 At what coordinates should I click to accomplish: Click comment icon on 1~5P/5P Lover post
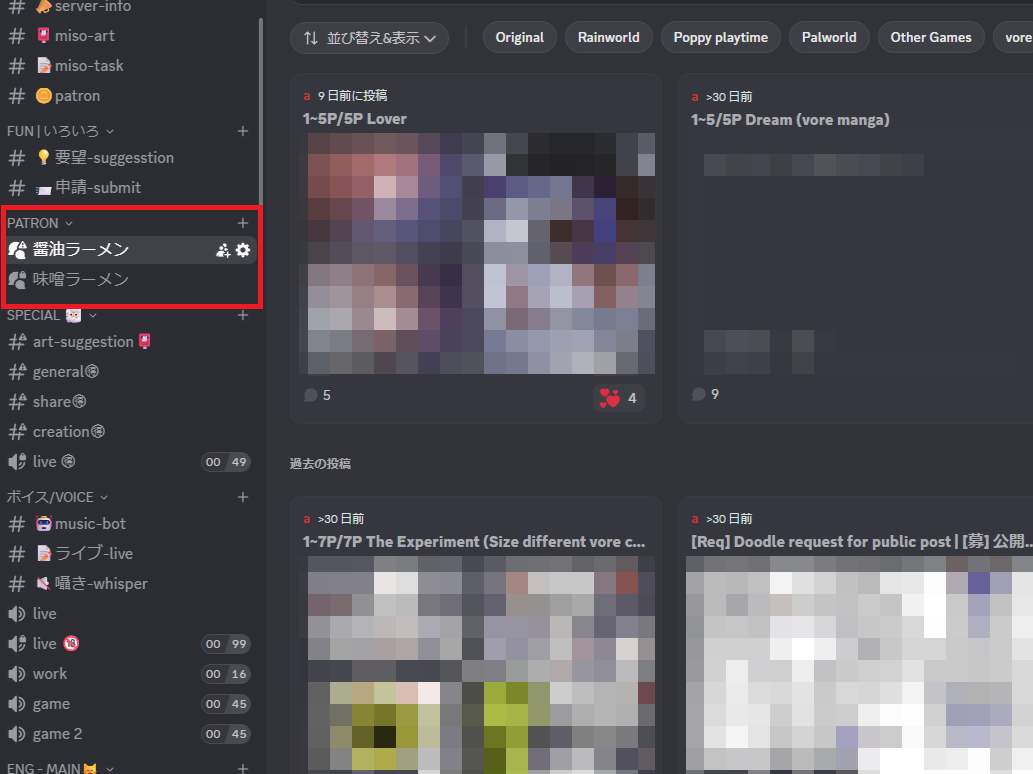click(311, 395)
